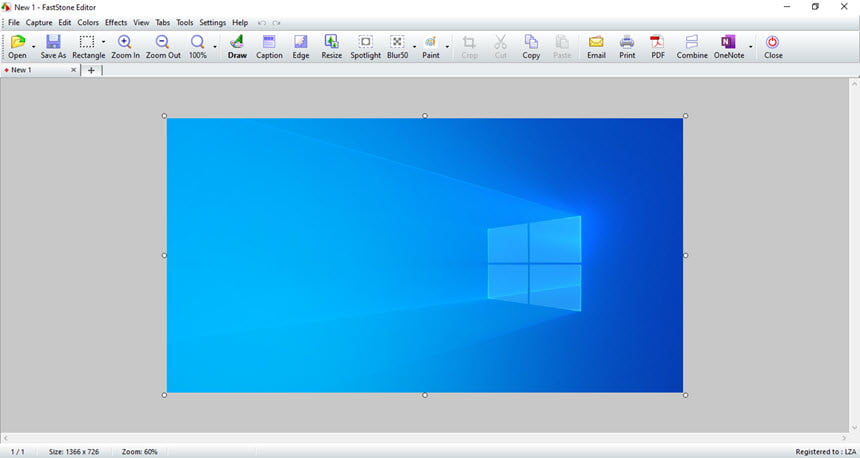Click the 1 / 1 page indicator

pyautogui.click(x=18, y=452)
